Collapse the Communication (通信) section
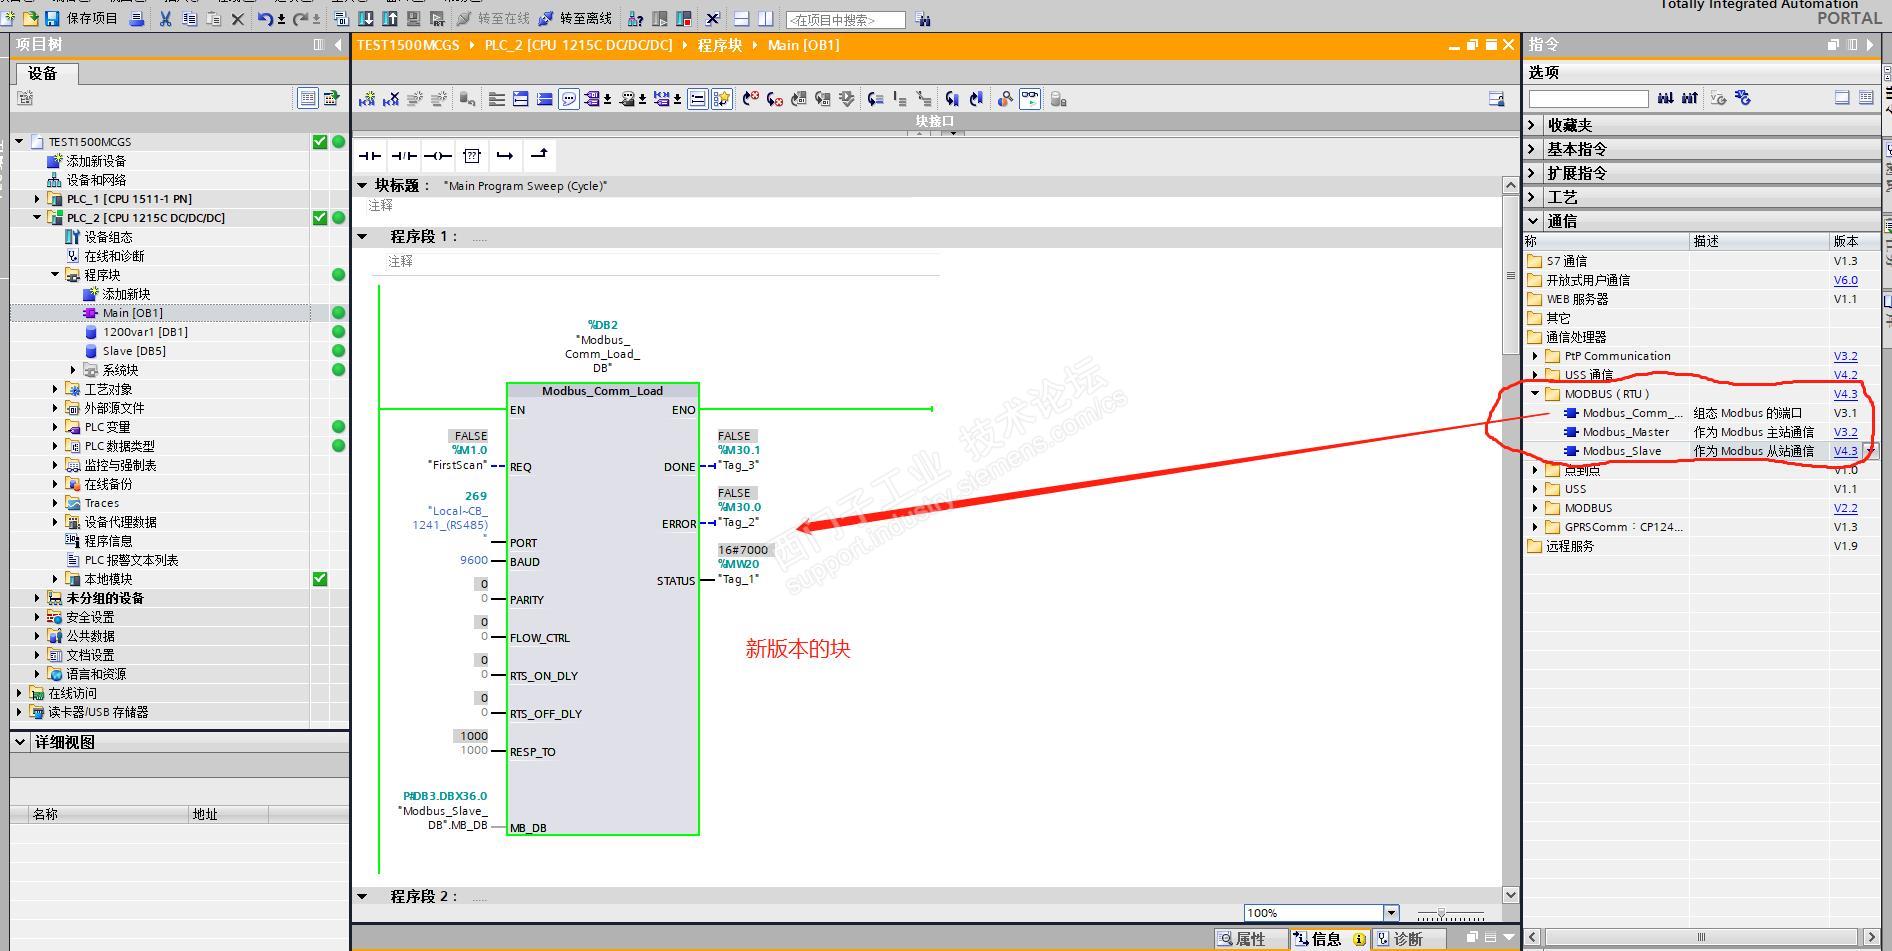Screen dimensions: 1892x951 (1533, 221)
